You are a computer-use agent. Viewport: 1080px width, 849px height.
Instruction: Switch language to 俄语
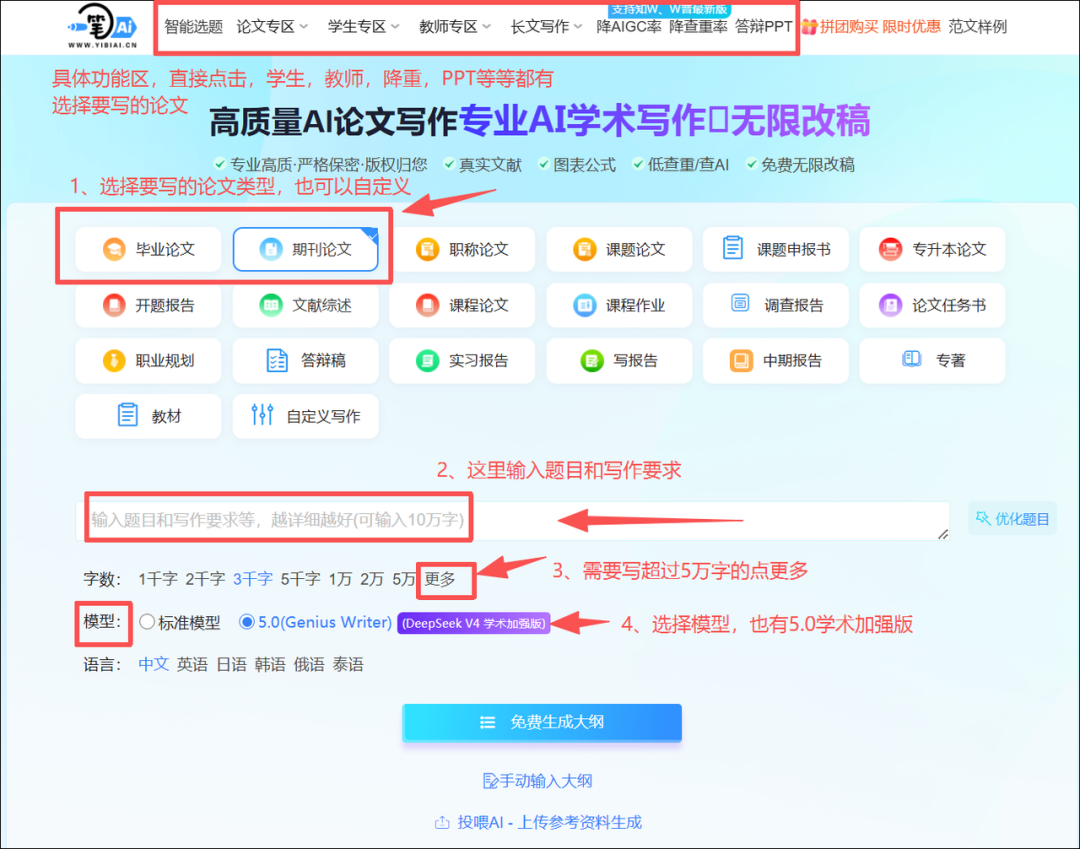309,664
